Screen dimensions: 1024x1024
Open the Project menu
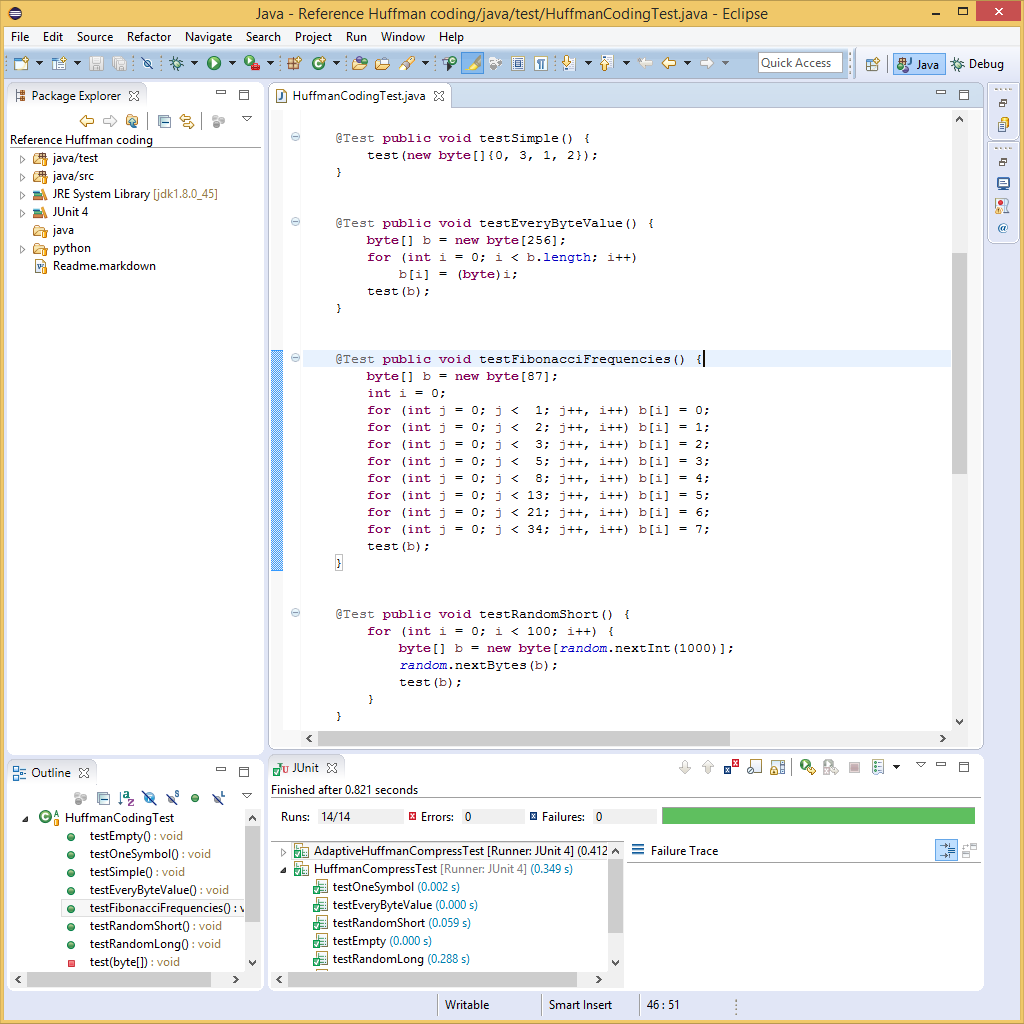(x=313, y=37)
